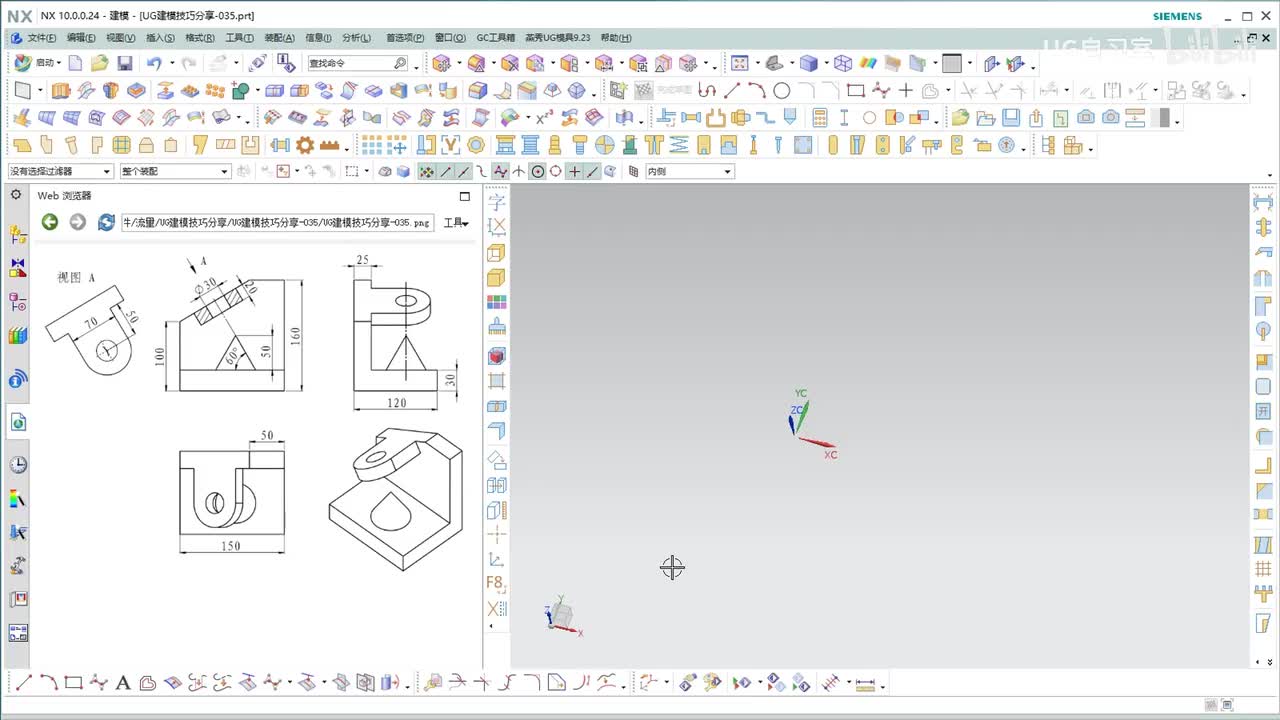The width and height of the screenshot is (1280, 720).
Task: Open the 首选项(P) menu
Action: click(405, 38)
